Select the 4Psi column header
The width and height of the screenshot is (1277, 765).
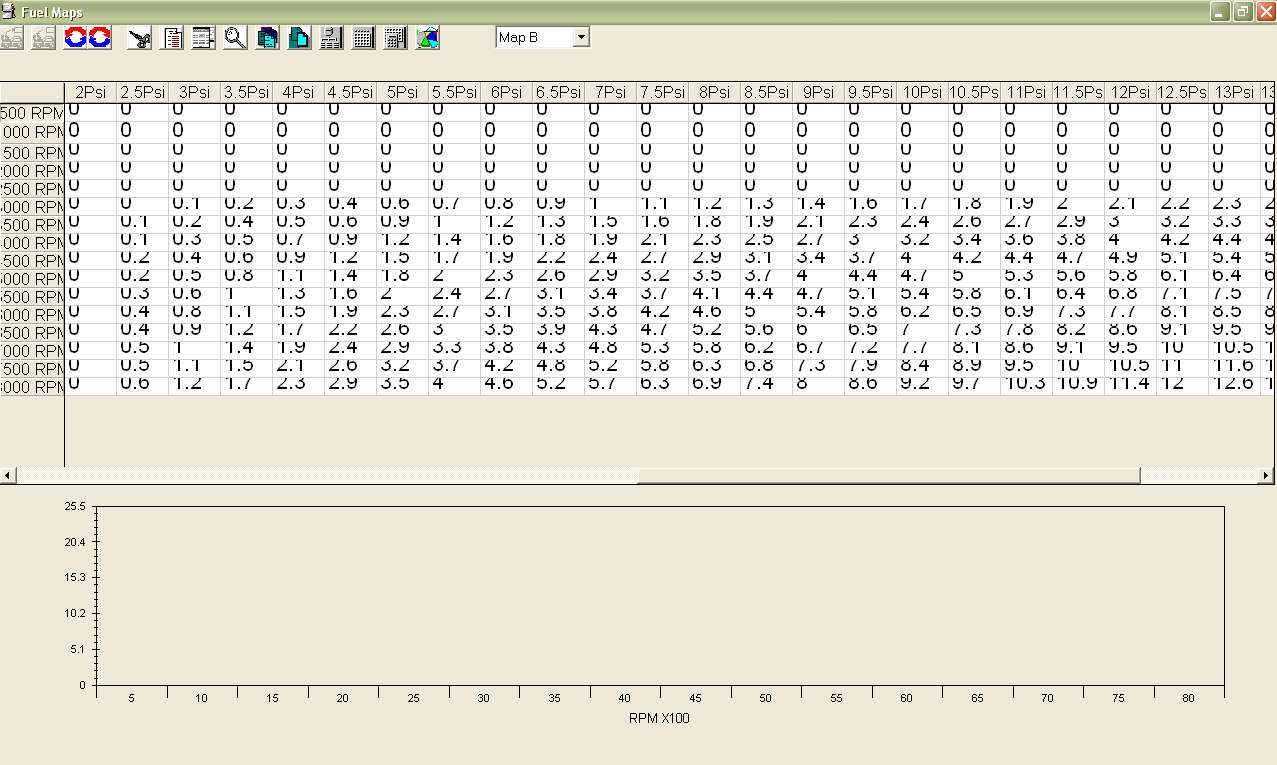click(299, 92)
